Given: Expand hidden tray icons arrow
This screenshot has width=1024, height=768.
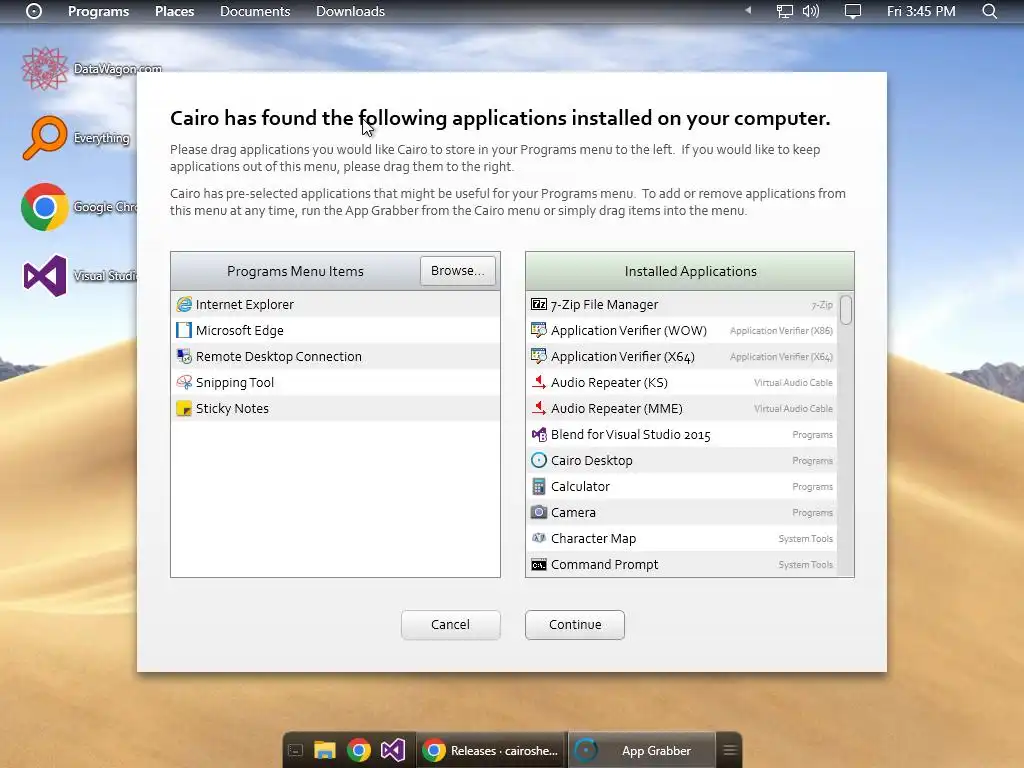Looking at the screenshot, I should point(748,10).
